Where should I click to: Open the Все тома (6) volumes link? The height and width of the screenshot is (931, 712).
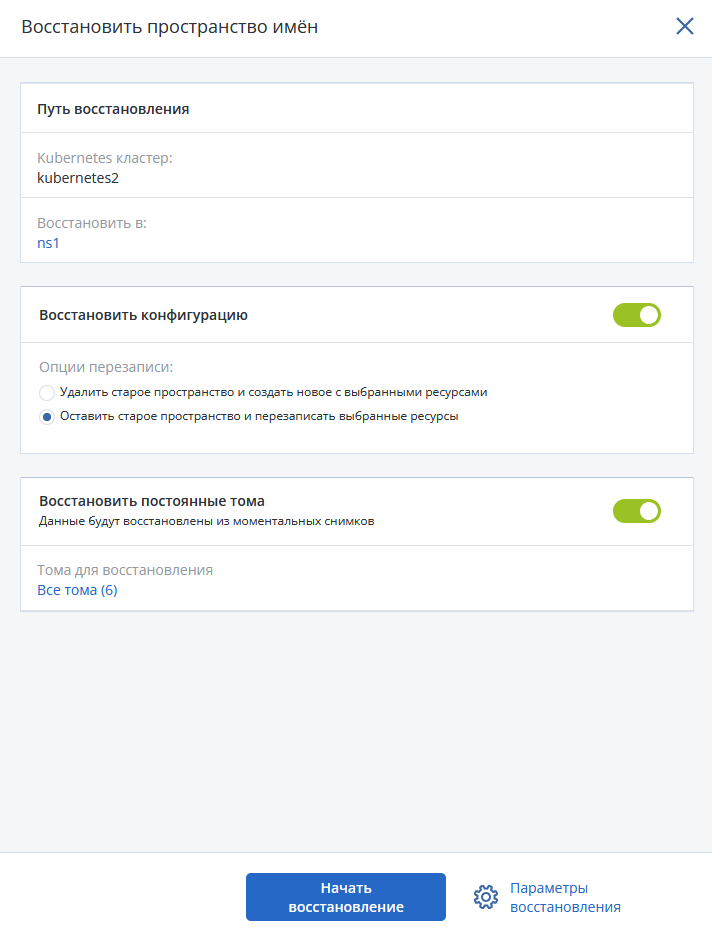77,590
